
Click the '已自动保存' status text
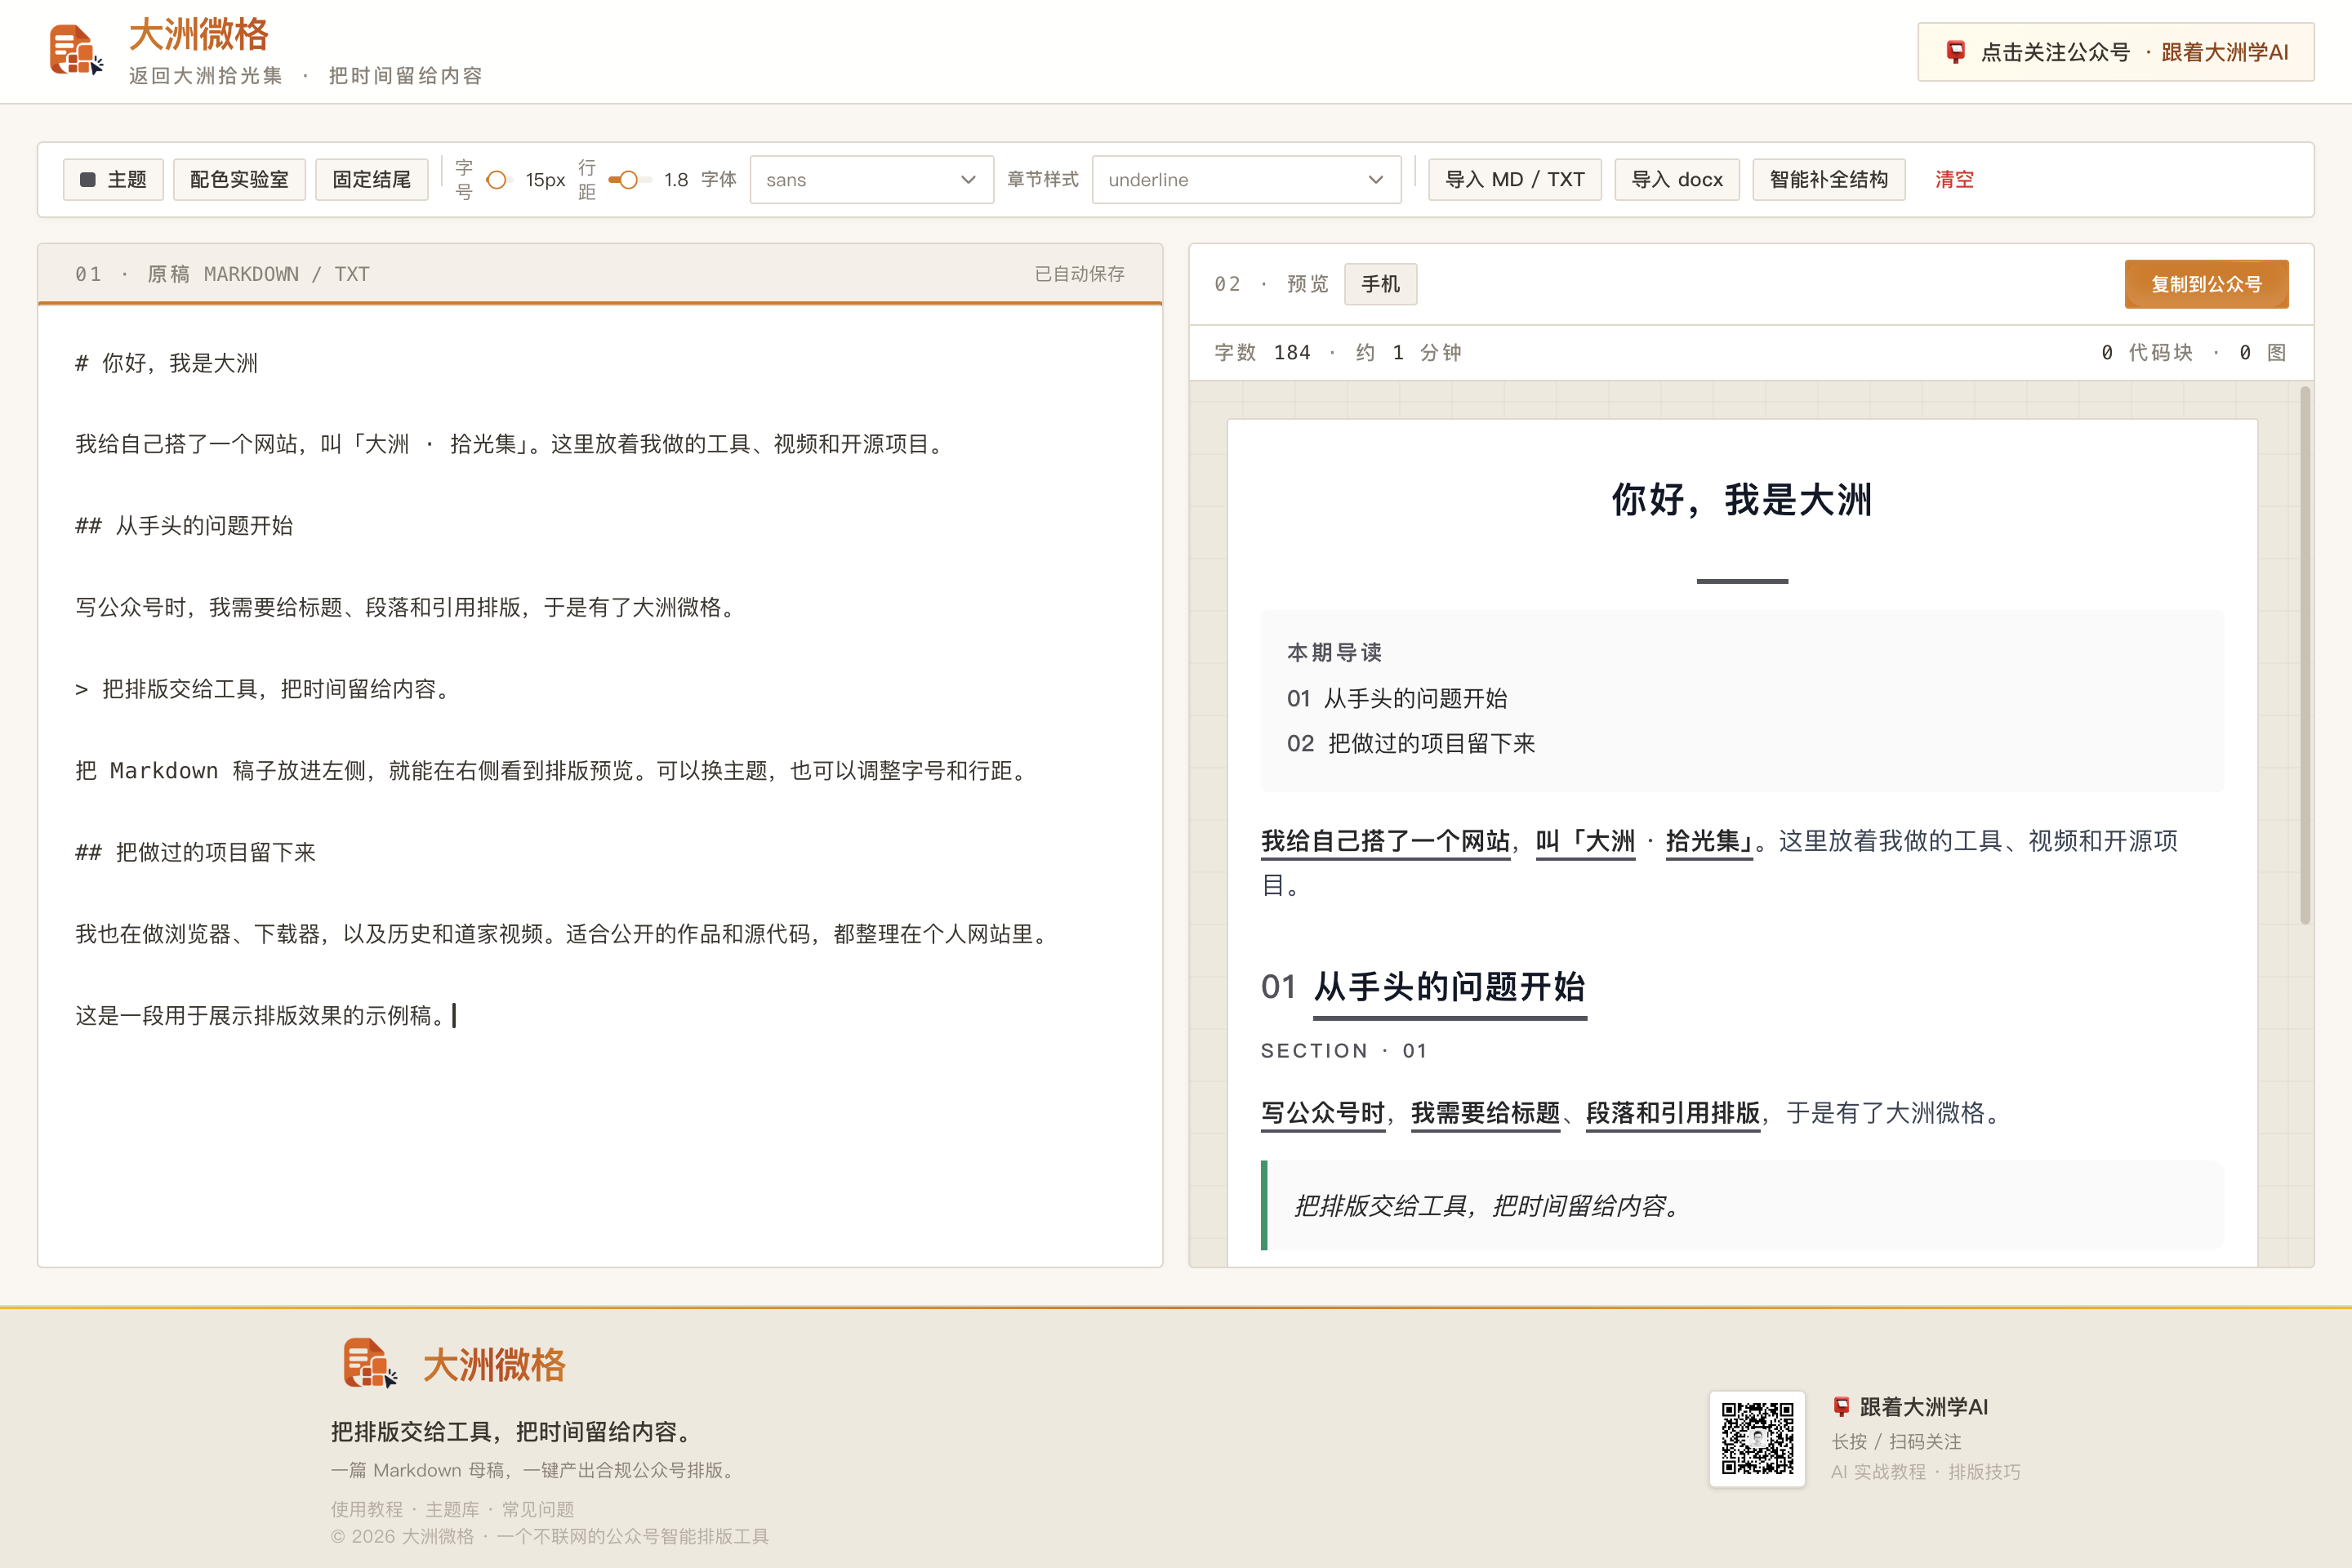[1079, 274]
